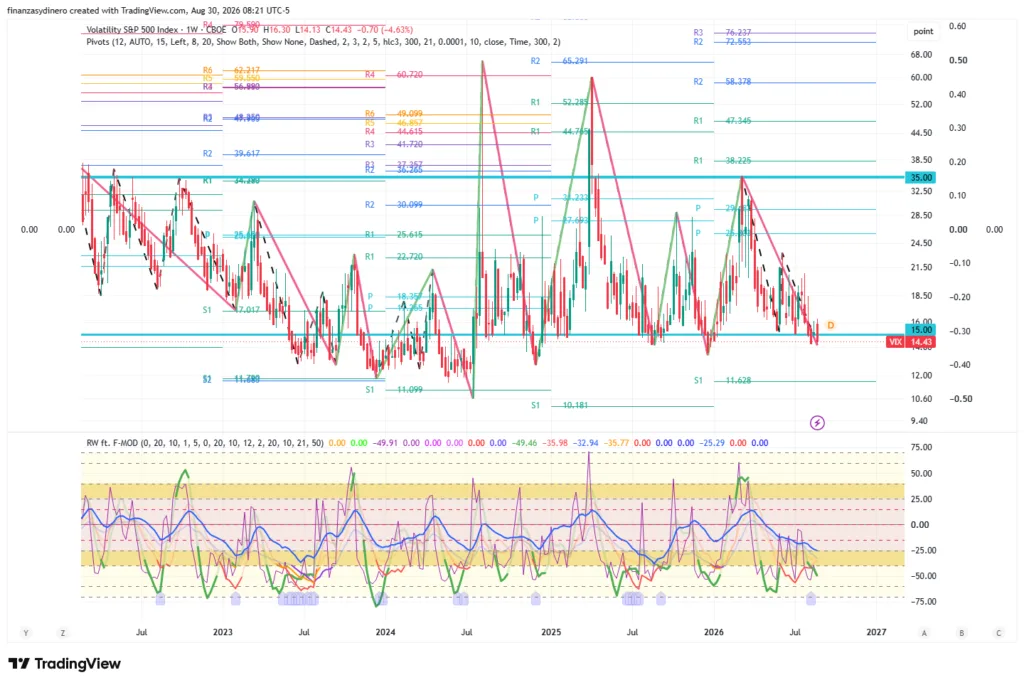This screenshot has height=685, width=1024.
Task: Click the -25.29 indicator value in legend
Action: (x=712, y=443)
